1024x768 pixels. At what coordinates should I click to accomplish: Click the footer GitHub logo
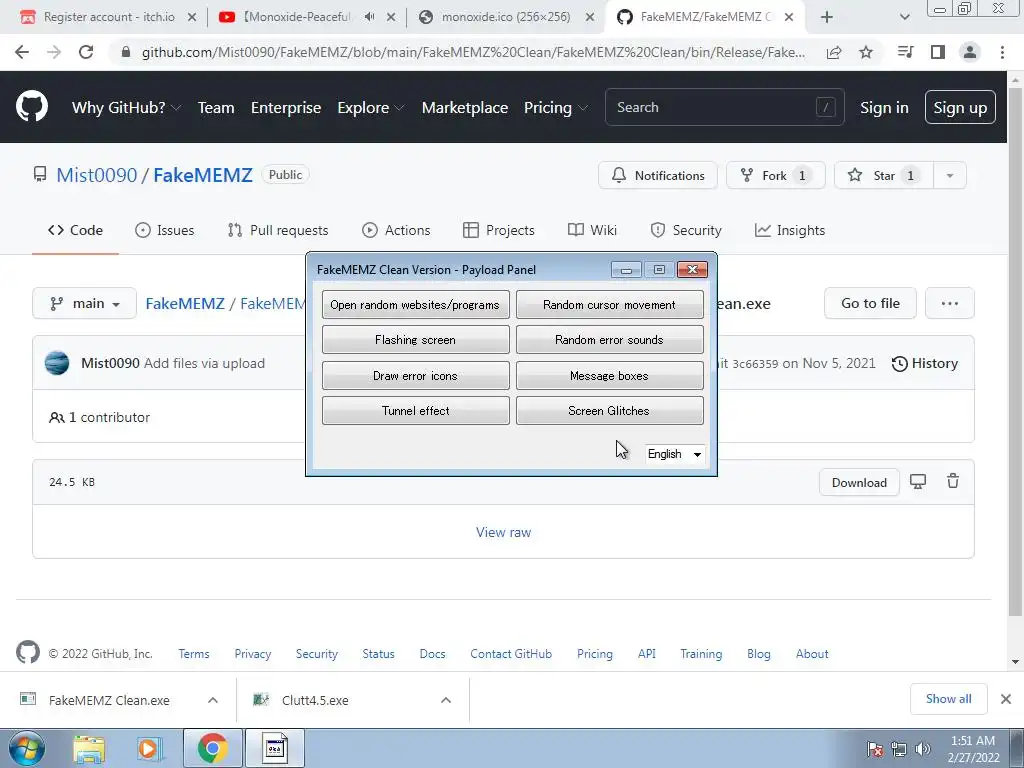[x=27, y=652]
